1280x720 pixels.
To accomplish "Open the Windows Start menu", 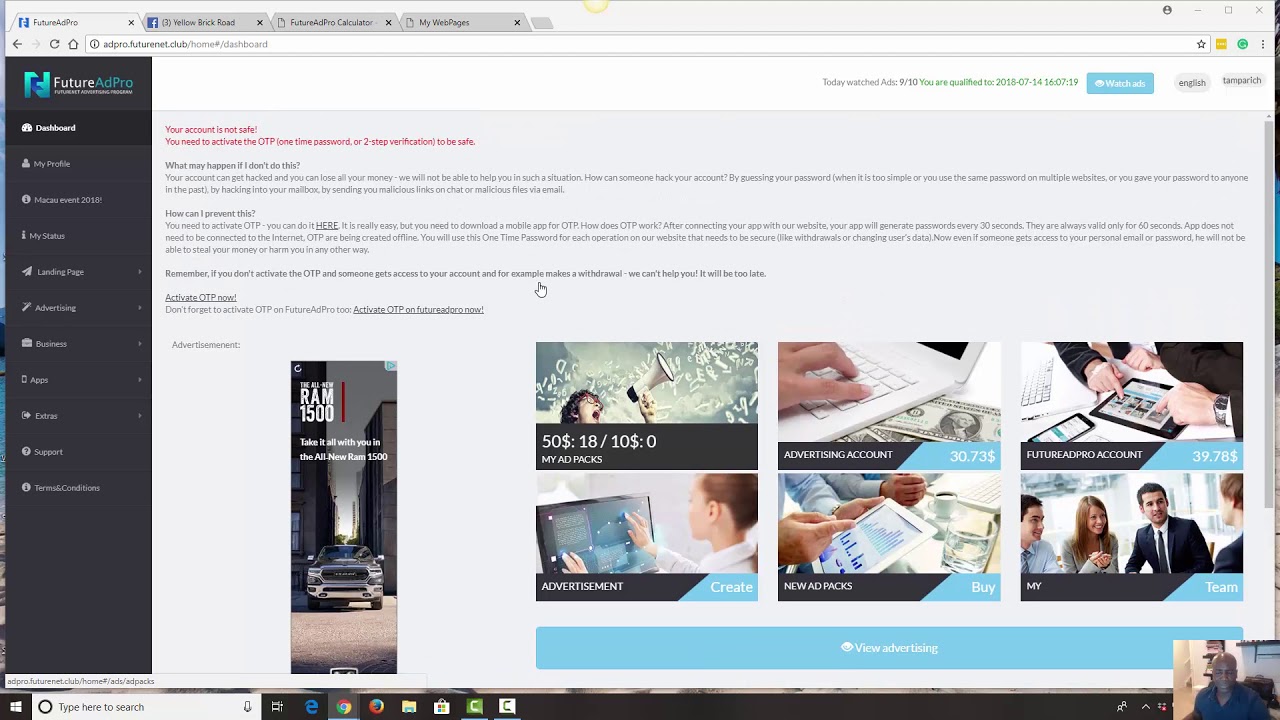I will [16, 707].
